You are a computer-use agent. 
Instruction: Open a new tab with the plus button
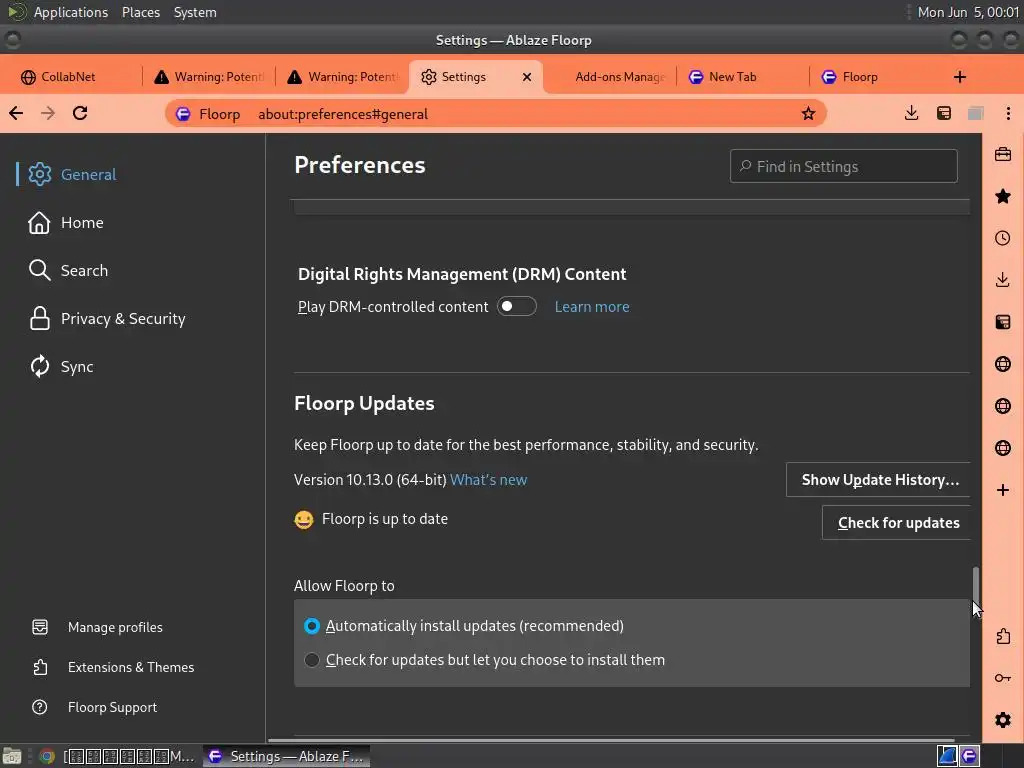coord(959,77)
